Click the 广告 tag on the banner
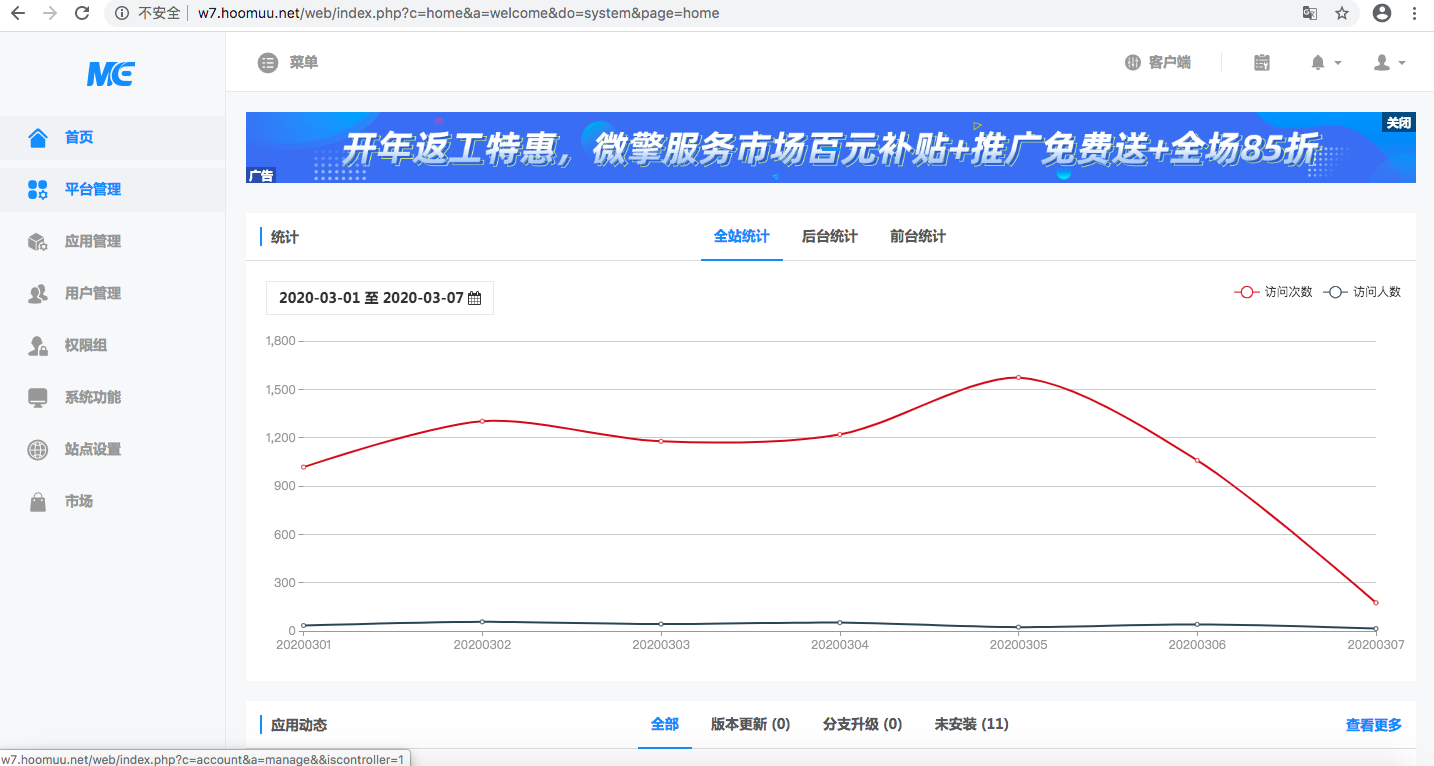1434x766 pixels. point(261,175)
